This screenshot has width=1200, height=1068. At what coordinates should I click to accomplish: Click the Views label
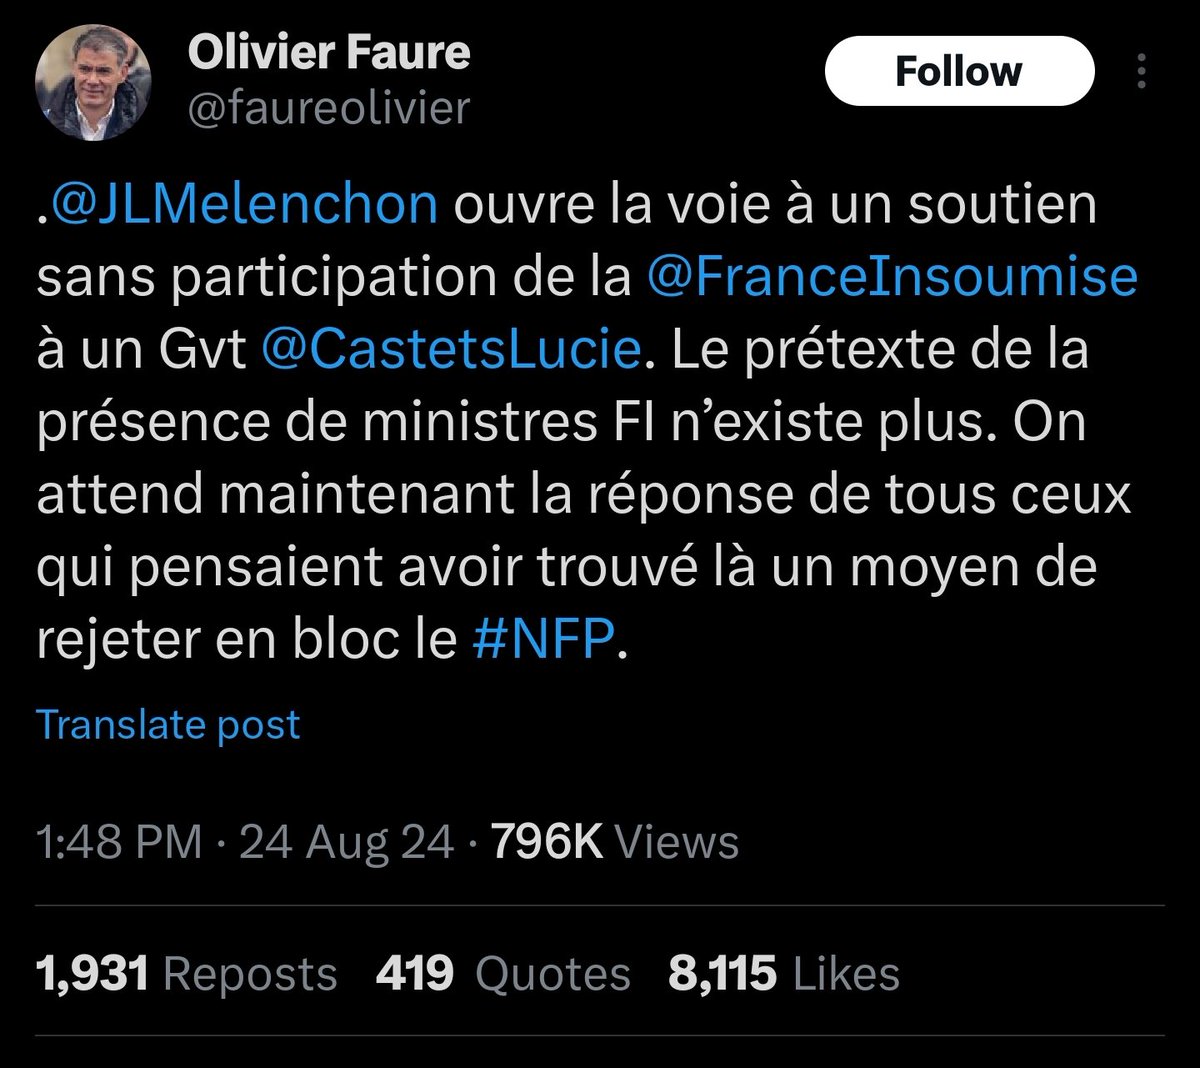tap(676, 842)
